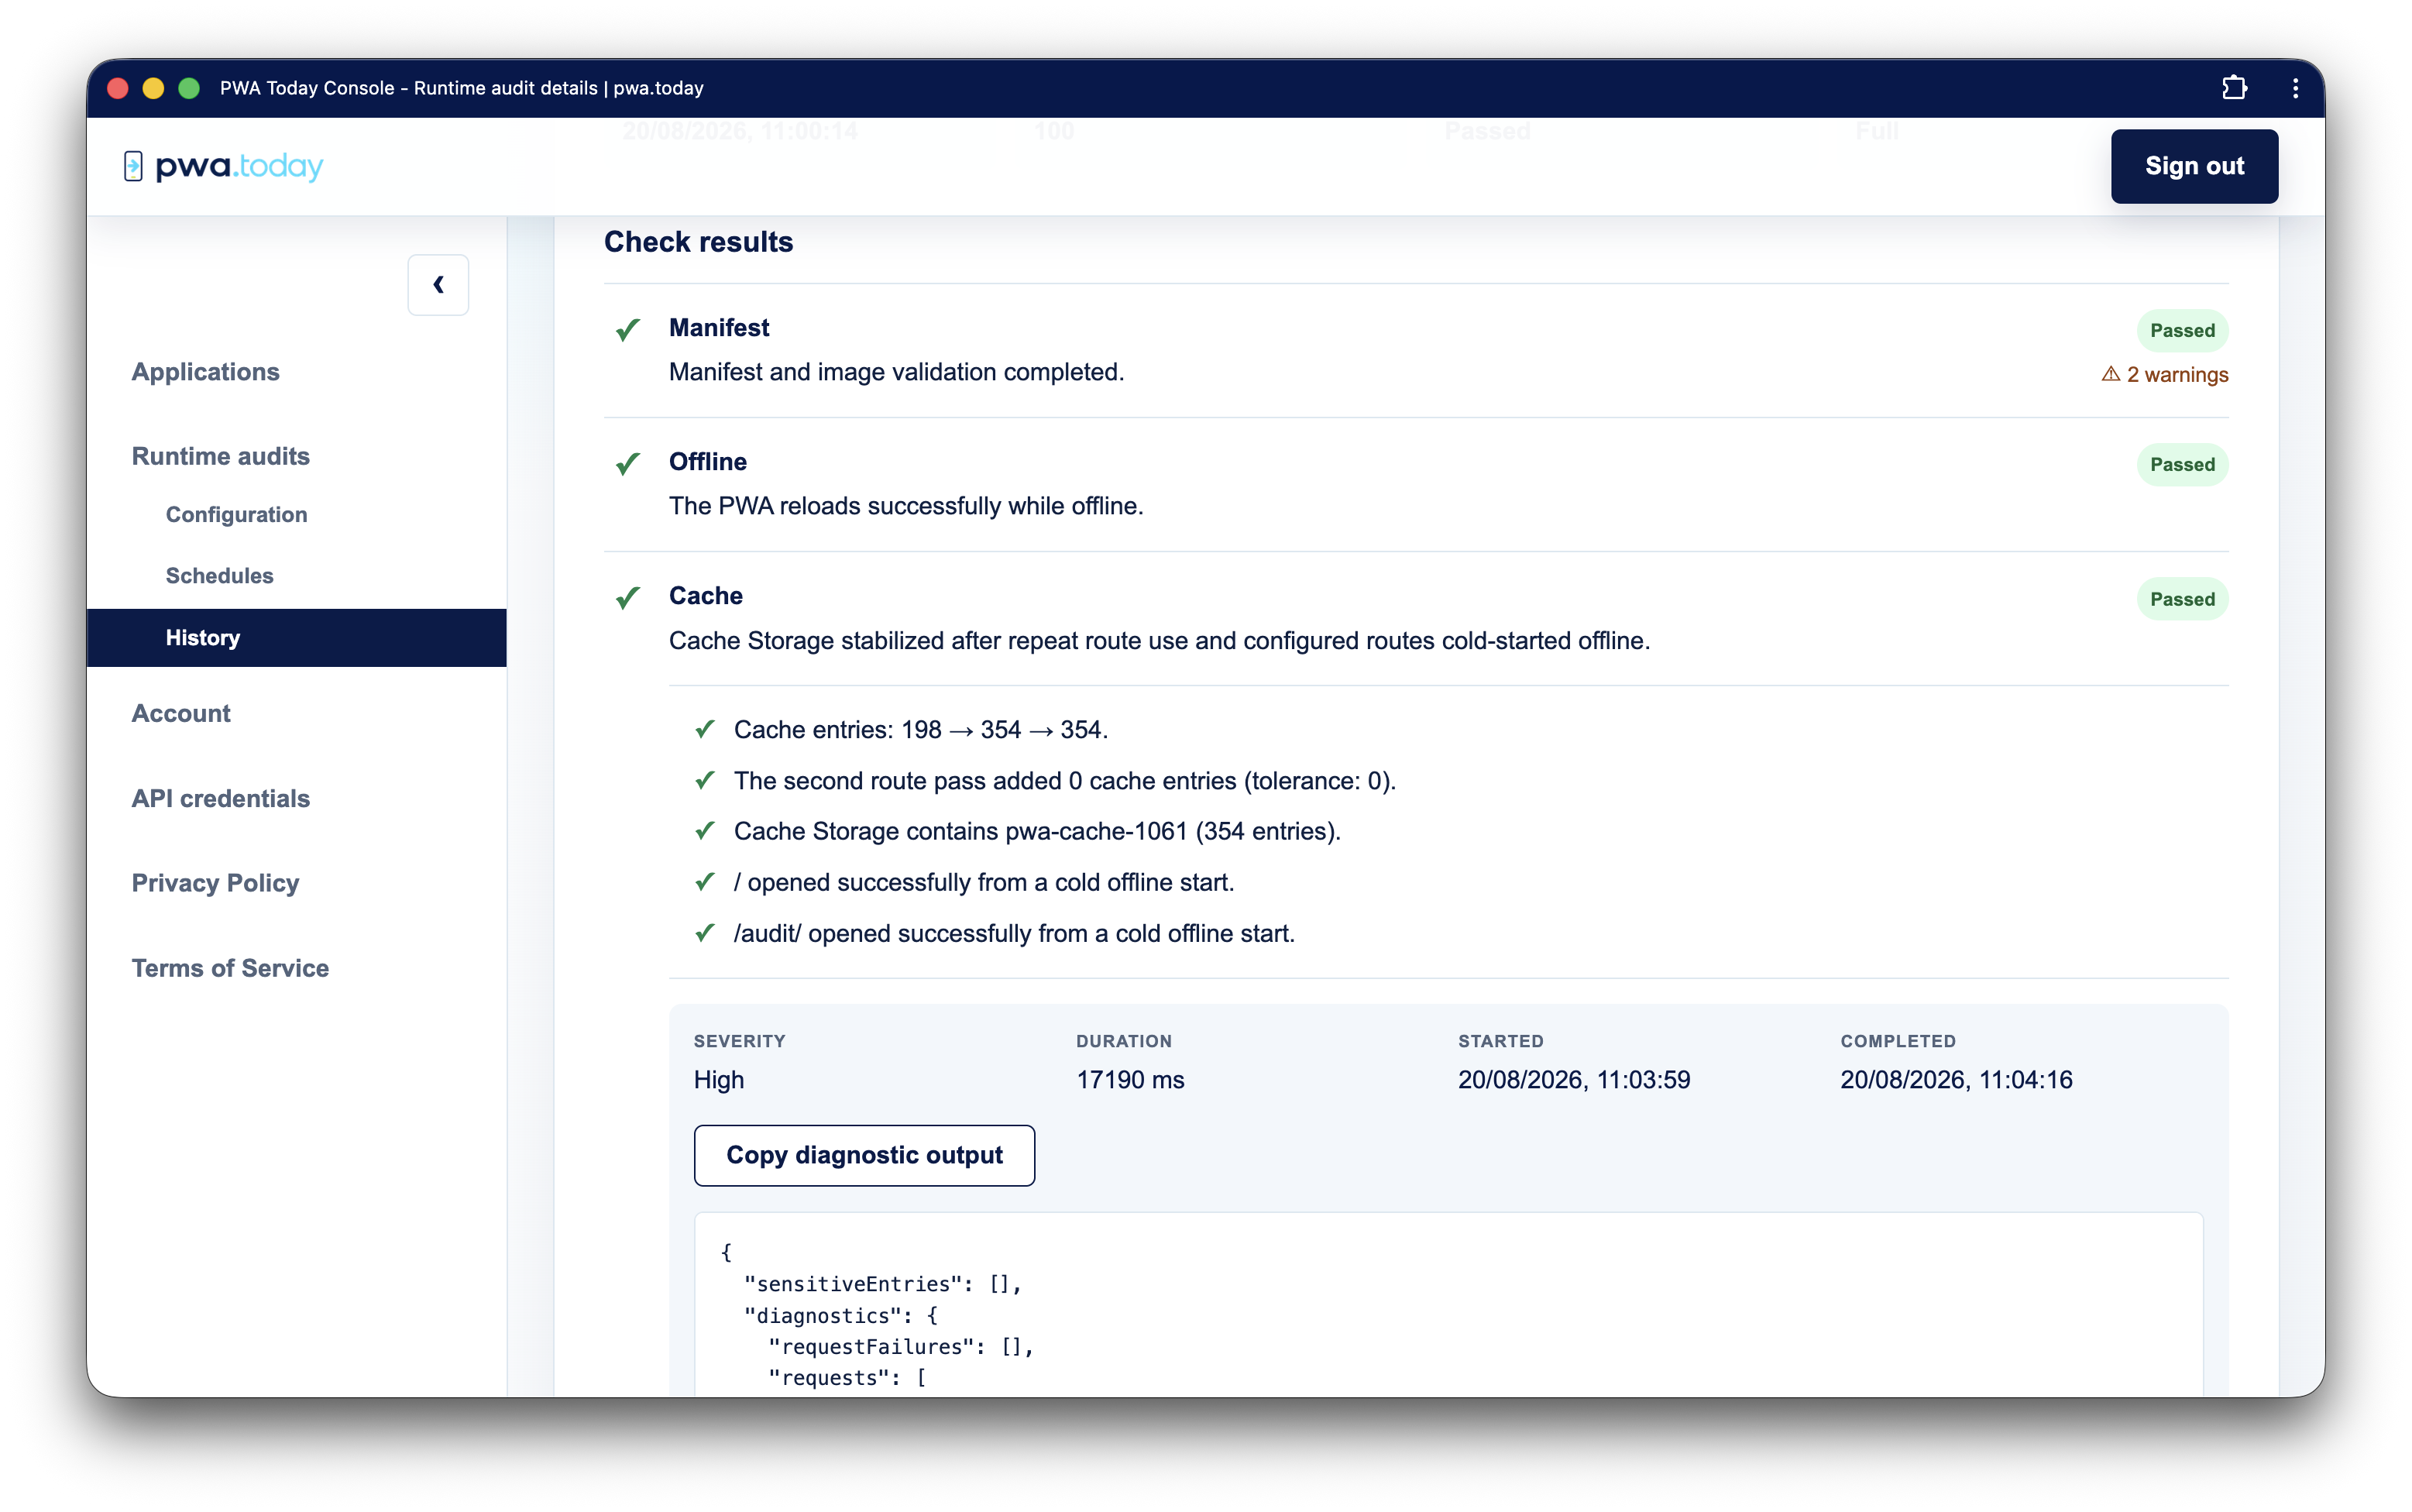Click the checkmark next to pwa-cache-1061 line
The height and width of the screenshot is (1512, 2412).
705,830
